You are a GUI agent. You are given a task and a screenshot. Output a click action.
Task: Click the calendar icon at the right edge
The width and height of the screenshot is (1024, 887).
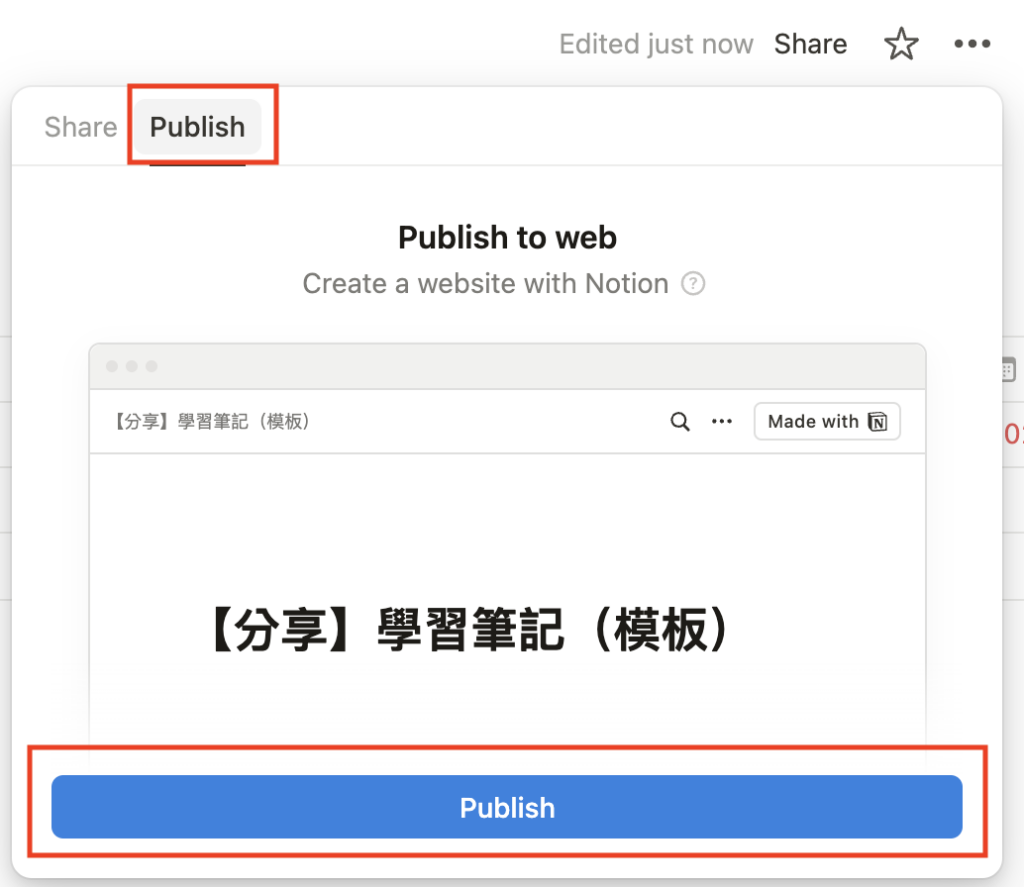point(1008,369)
